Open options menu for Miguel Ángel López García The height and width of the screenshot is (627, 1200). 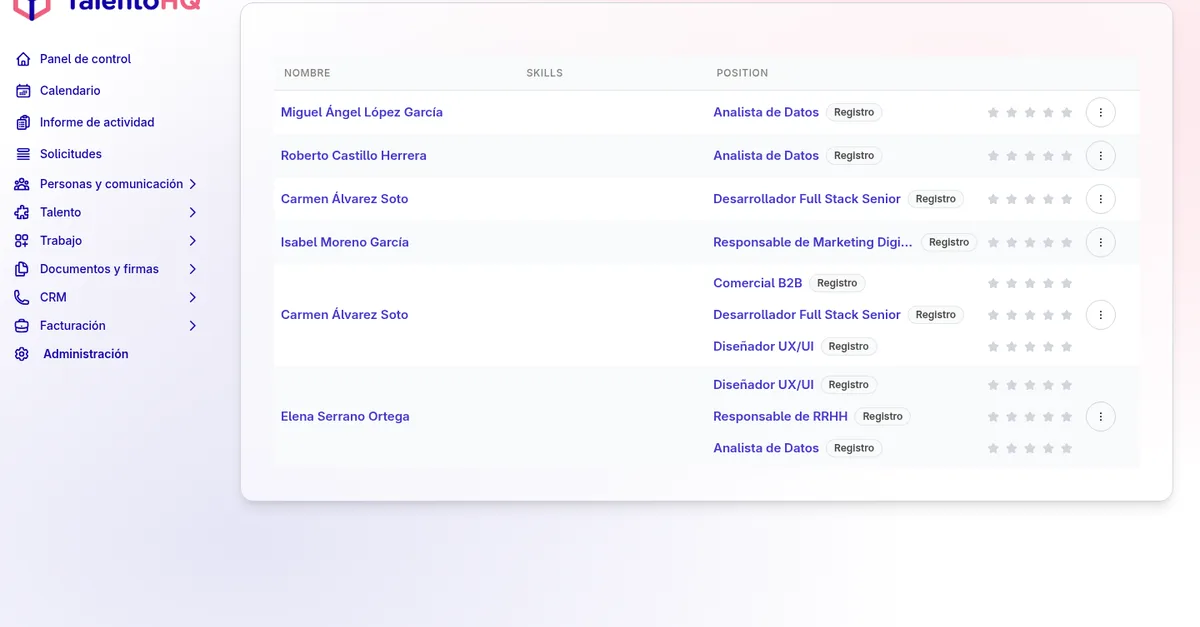[x=1100, y=113]
